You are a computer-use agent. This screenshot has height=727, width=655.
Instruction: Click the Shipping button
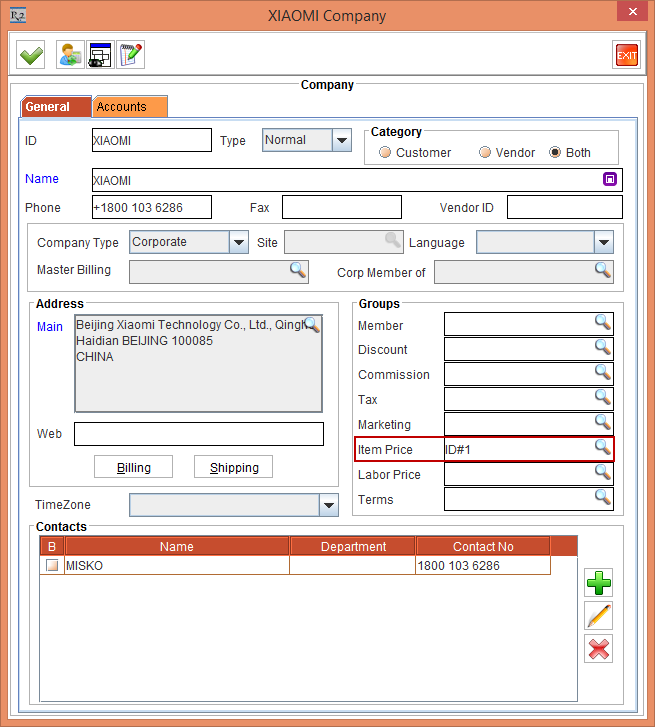(x=233, y=467)
